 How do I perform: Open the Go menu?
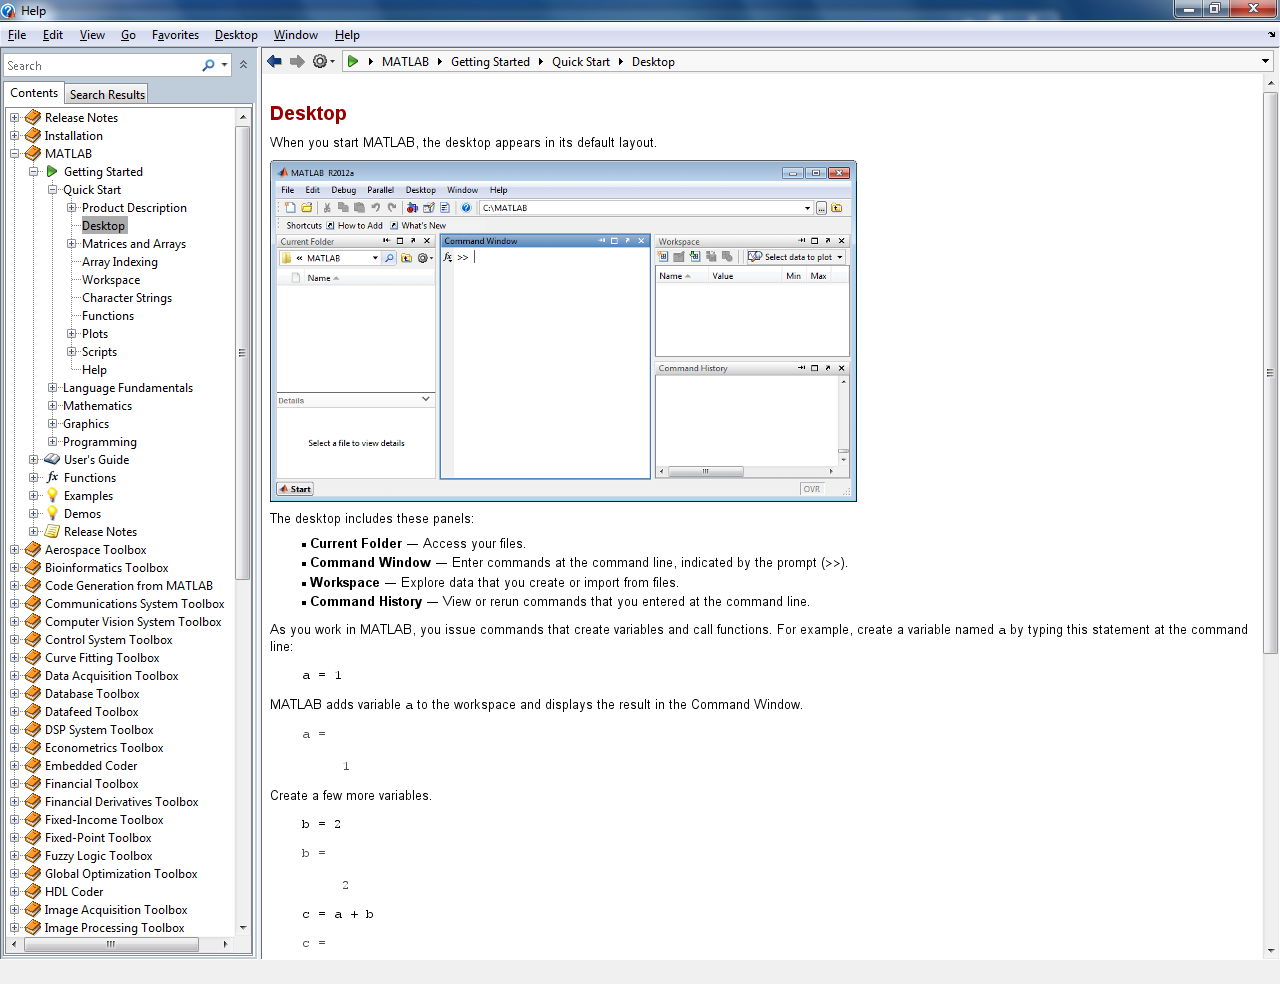coord(128,35)
